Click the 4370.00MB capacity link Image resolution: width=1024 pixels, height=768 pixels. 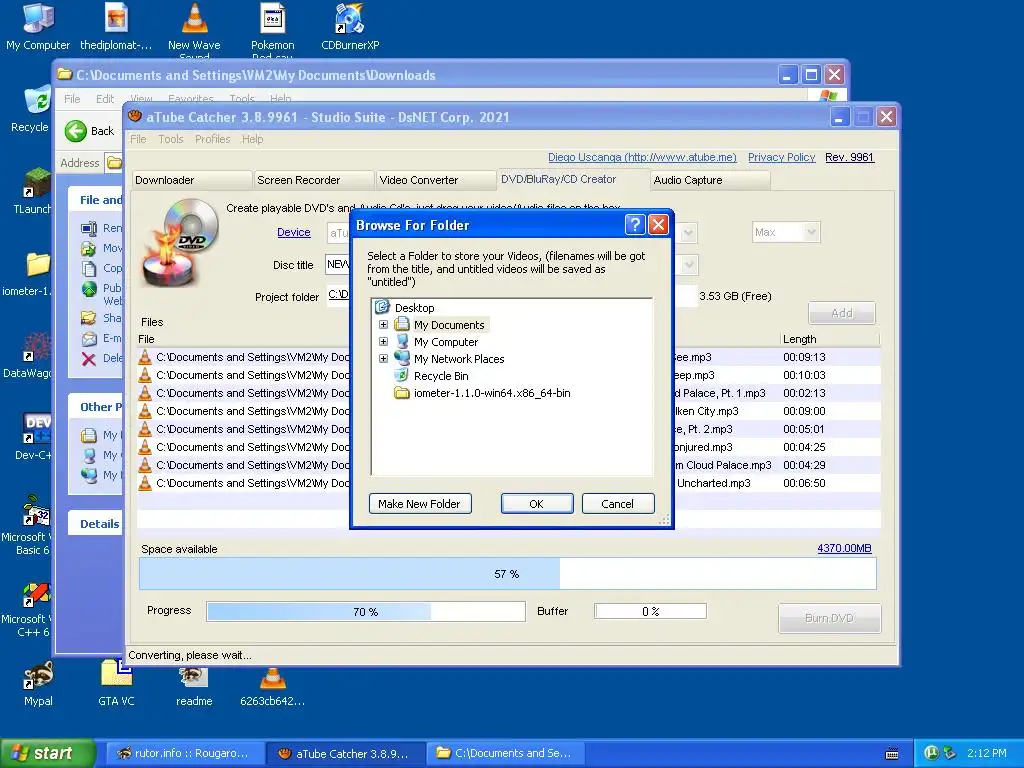tap(844, 548)
